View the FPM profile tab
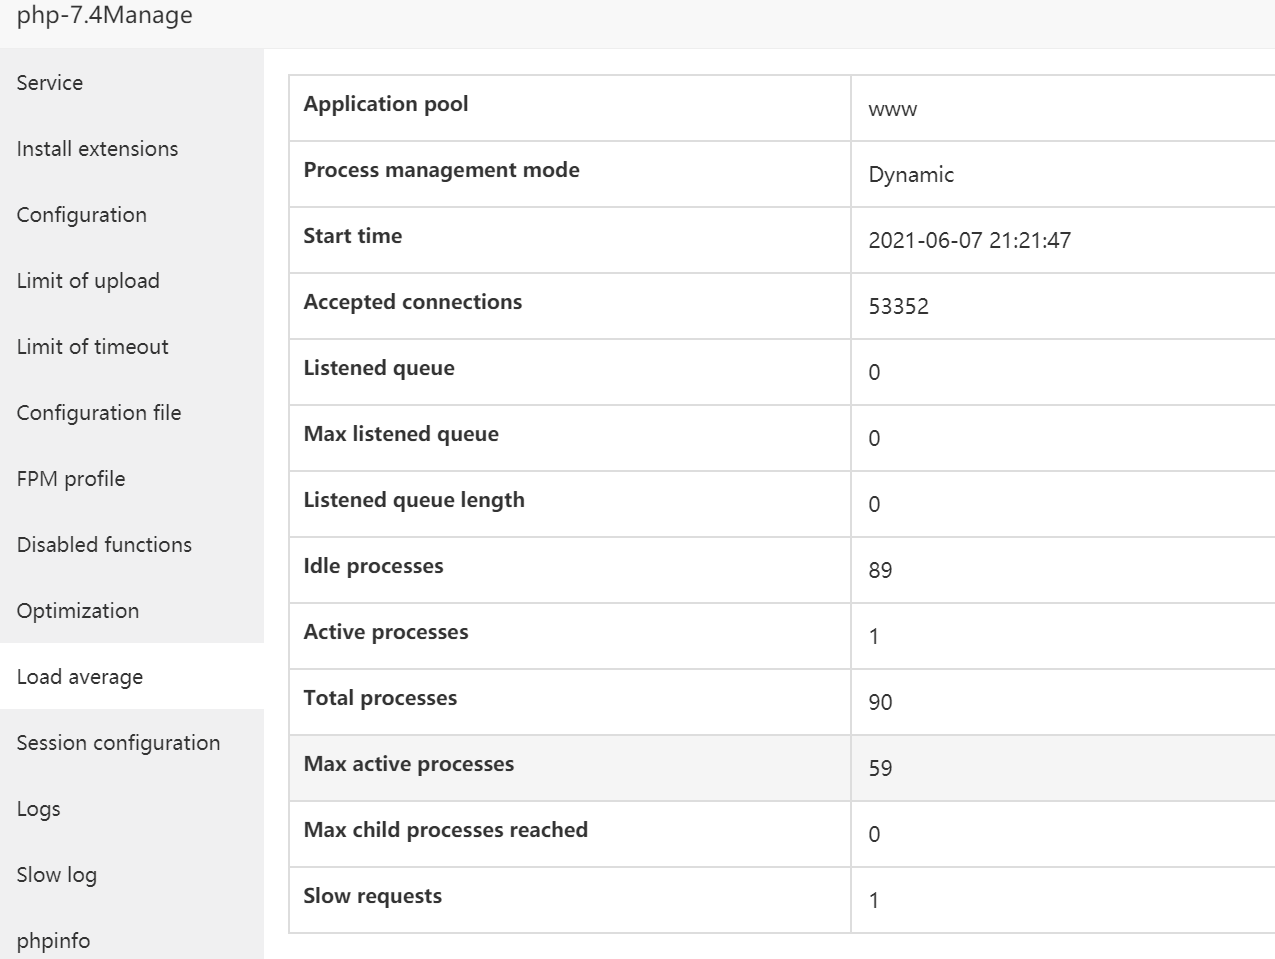Viewport: 1275px width, 959px height. pos(71,479)
